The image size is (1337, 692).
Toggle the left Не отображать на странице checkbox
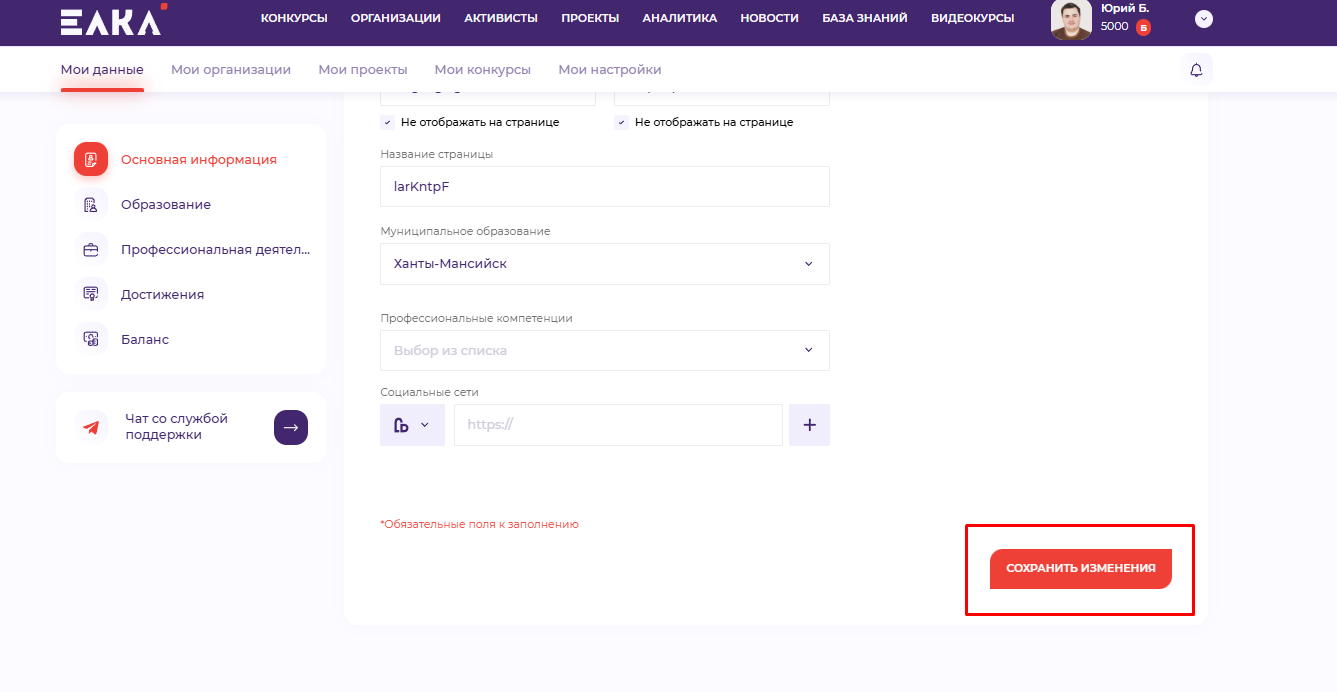point(387,122)
